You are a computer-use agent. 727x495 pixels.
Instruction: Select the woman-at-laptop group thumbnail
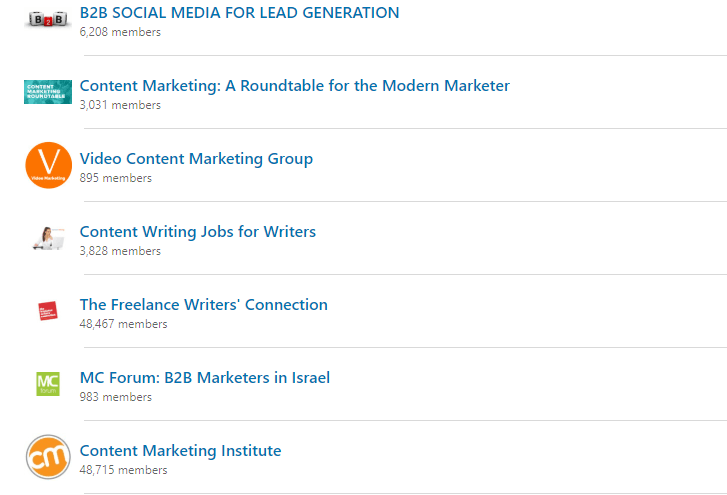click(48, 238)
